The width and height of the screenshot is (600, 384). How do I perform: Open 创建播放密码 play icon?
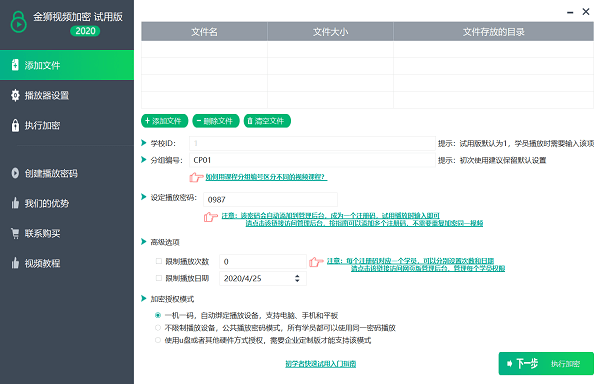point(15,173)
